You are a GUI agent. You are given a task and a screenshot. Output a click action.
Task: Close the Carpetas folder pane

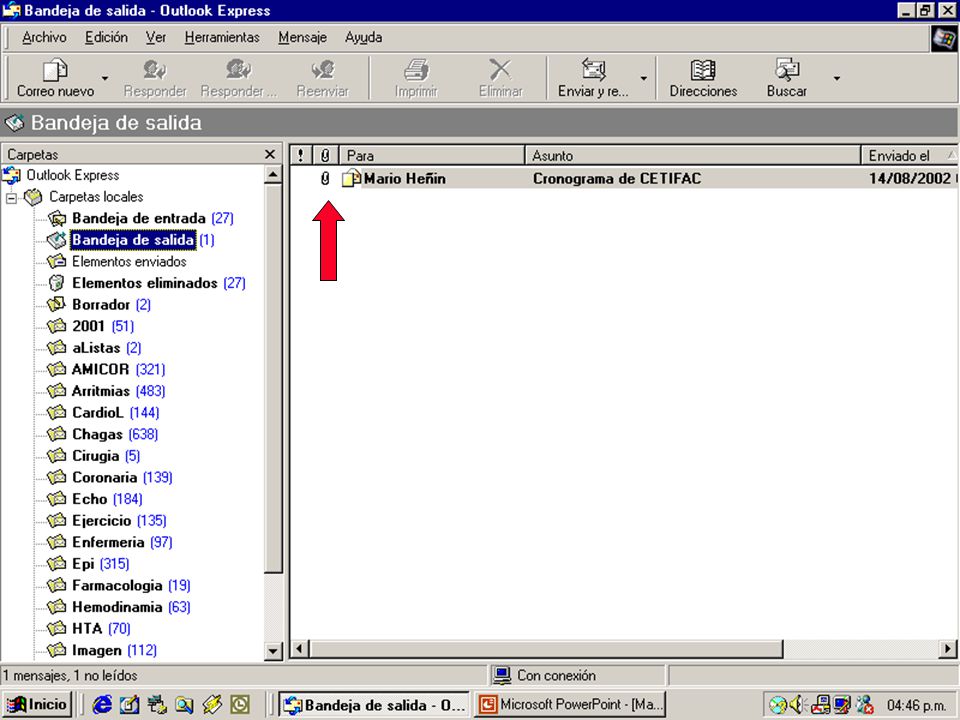[x=269, y=154]
